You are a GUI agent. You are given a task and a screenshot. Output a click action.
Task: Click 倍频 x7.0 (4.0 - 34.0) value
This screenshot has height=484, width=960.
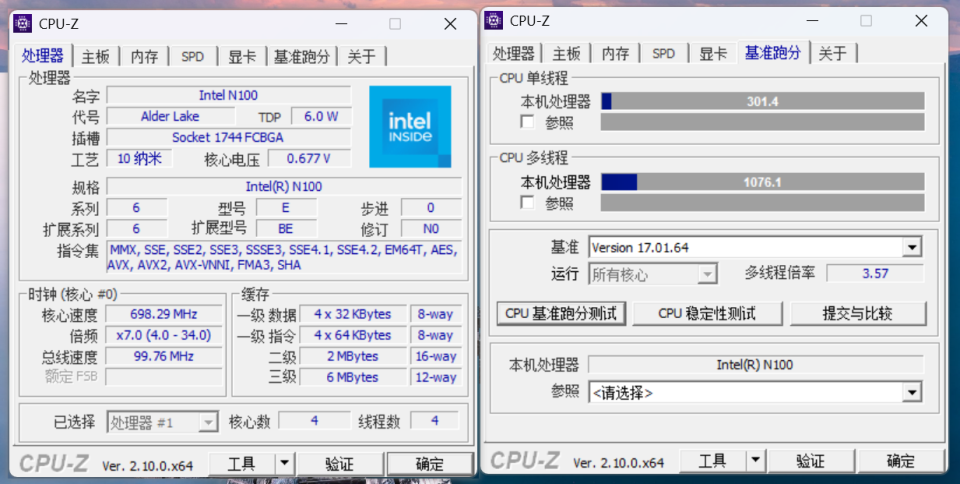(x=163, y=335)
